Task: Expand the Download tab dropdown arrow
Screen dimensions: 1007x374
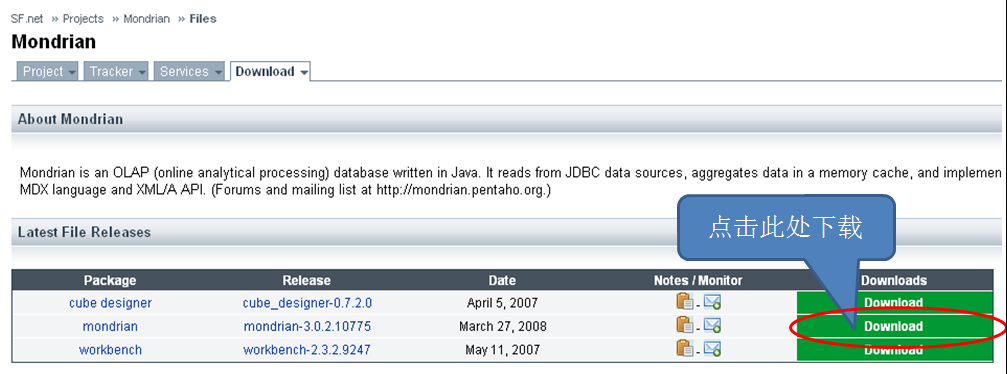Action: [303, 72]
